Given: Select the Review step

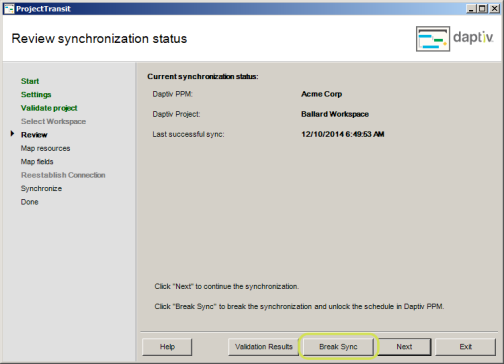Looking at the screenshot, I should [x=34, y=135].
